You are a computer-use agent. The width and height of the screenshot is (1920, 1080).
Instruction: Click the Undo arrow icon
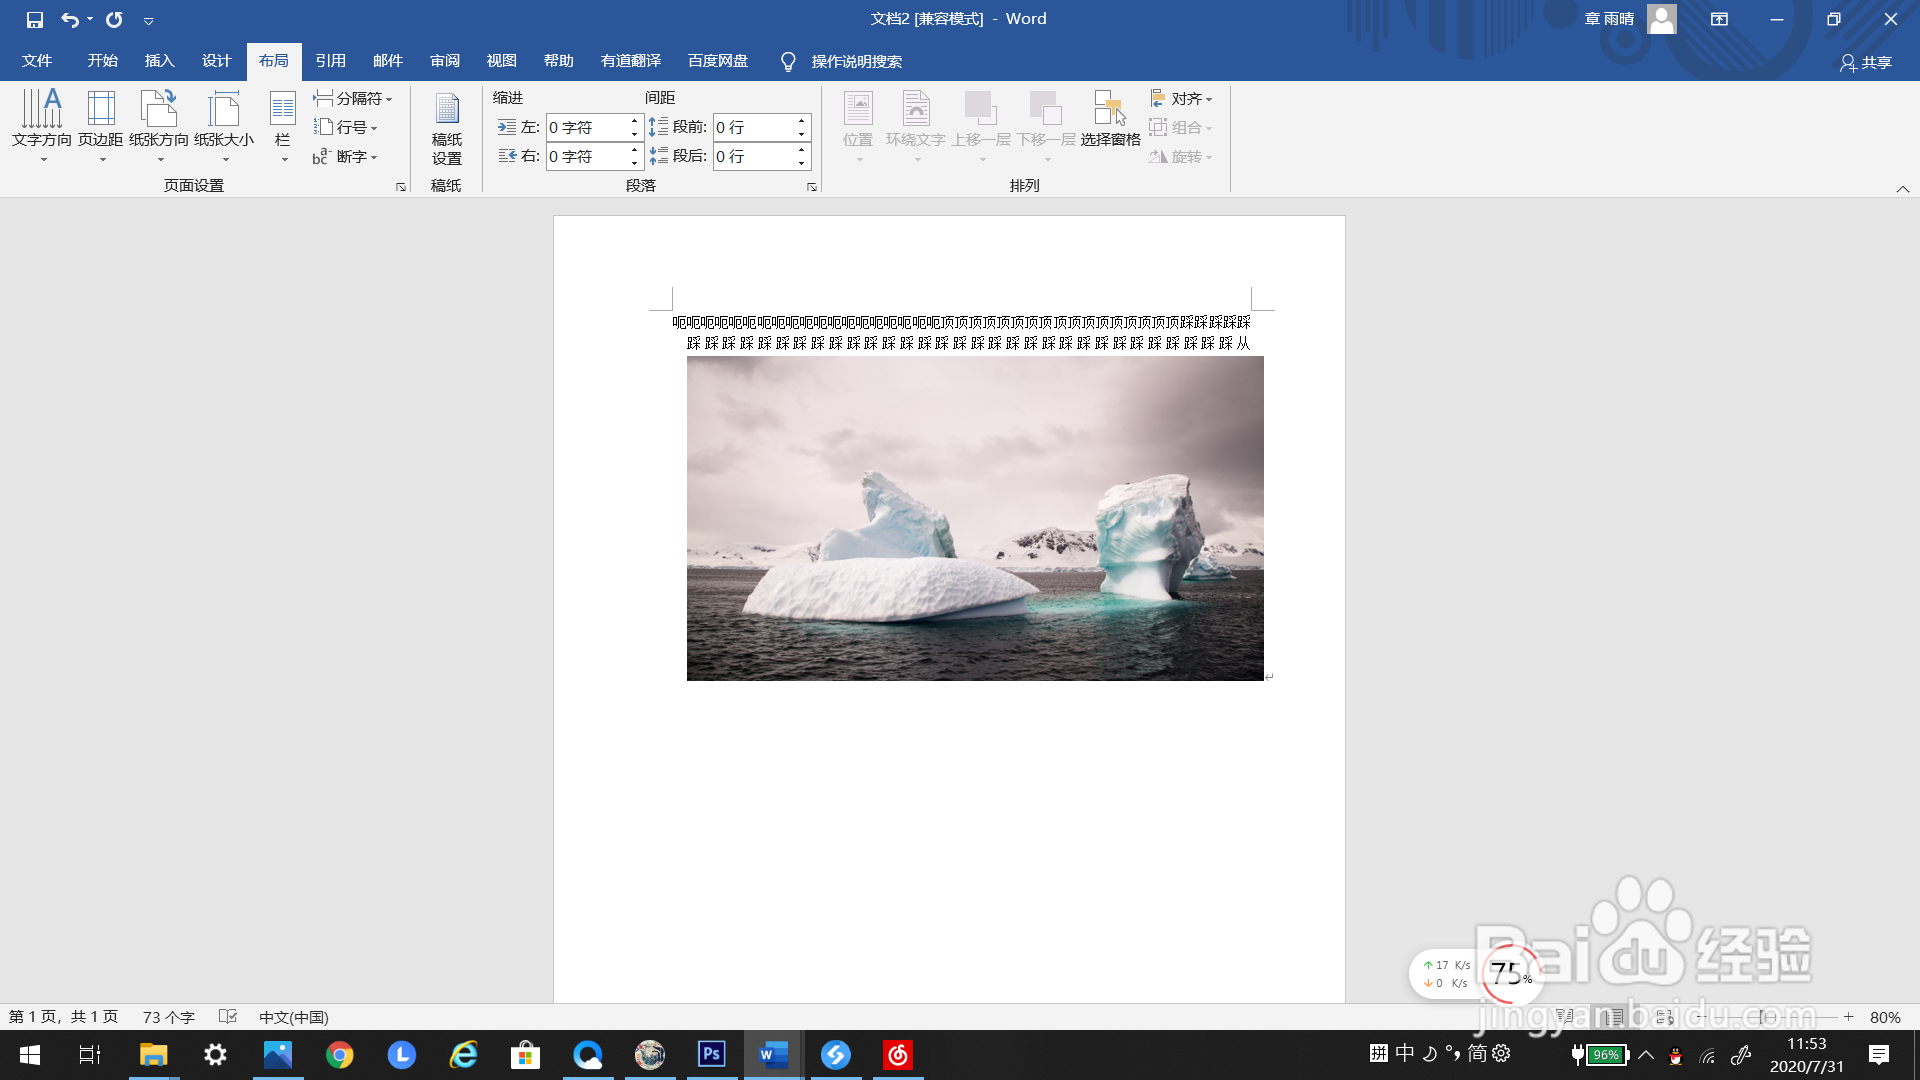tap(69, 19)
